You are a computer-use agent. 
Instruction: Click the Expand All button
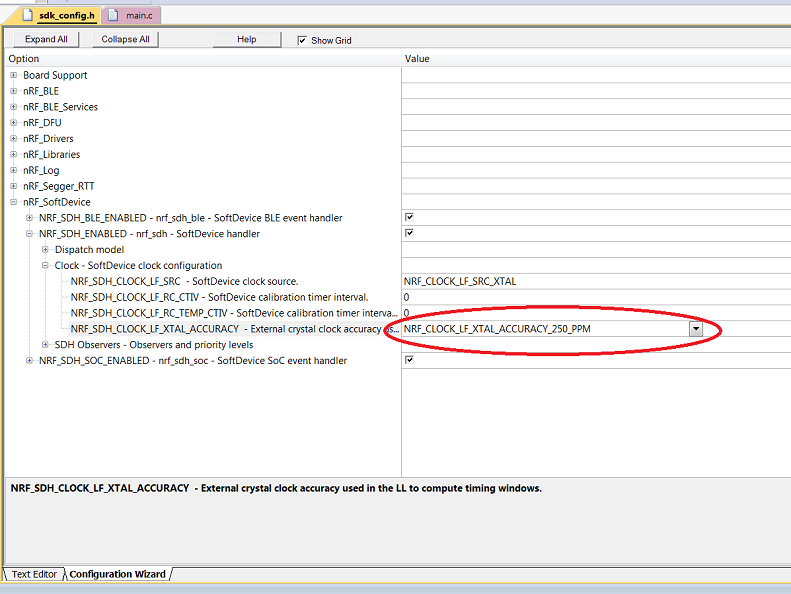(x=46, y=39)
